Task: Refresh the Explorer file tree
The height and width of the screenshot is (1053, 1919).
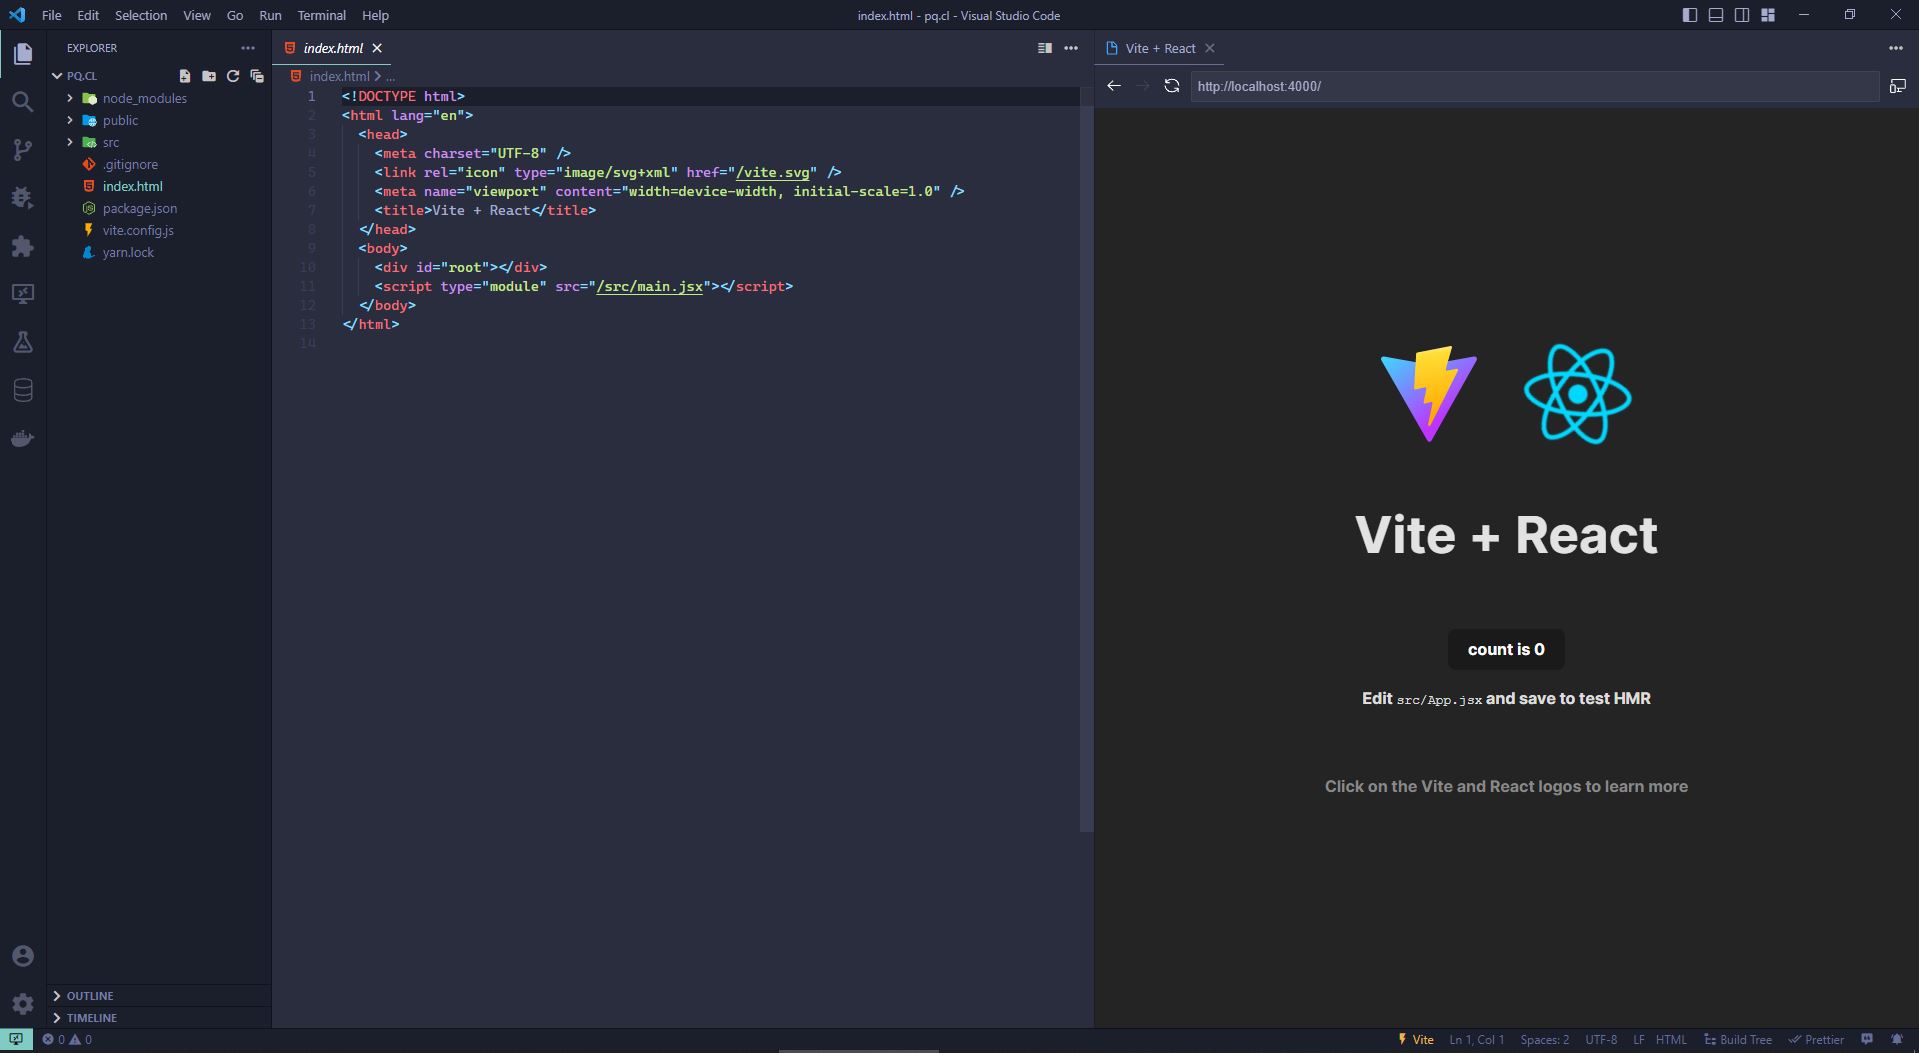Action: [x=233, y=76]
